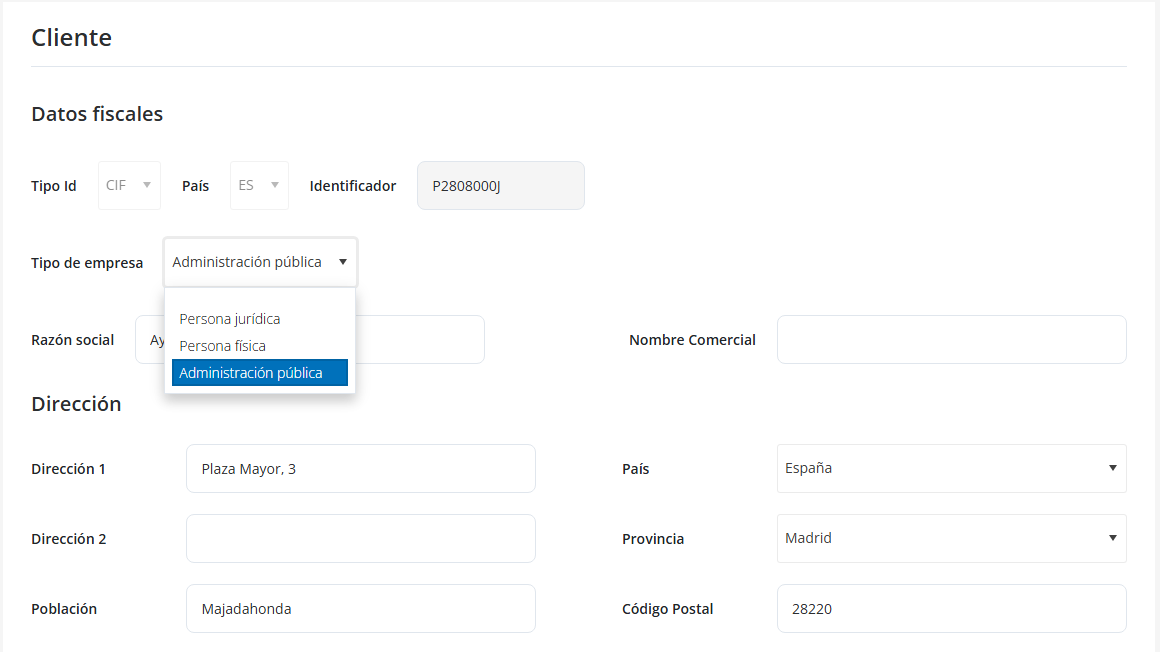Image resolution: width=1160 pixels, height=652 pixels.
Task: Open the País España dropdown
Action: [951, 468]
